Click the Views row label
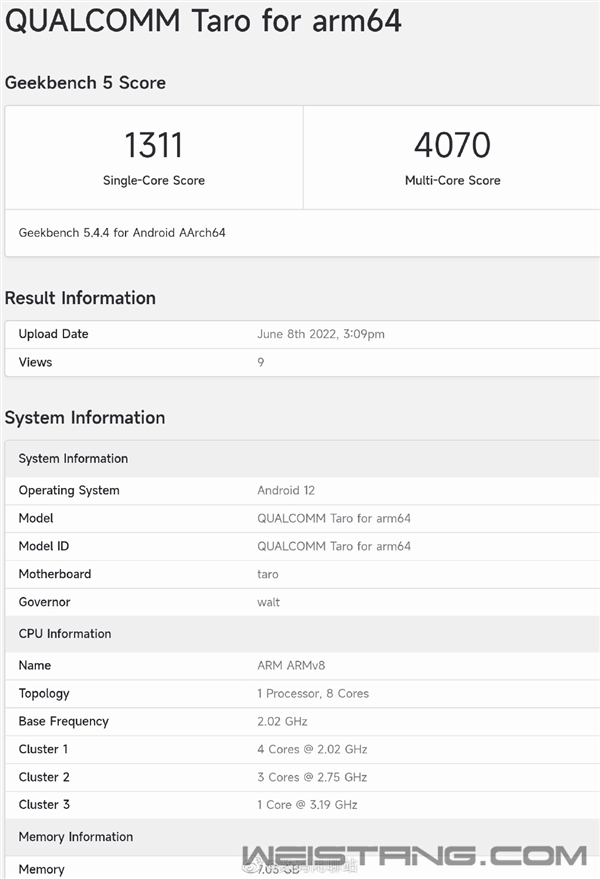 click(35, 362)
